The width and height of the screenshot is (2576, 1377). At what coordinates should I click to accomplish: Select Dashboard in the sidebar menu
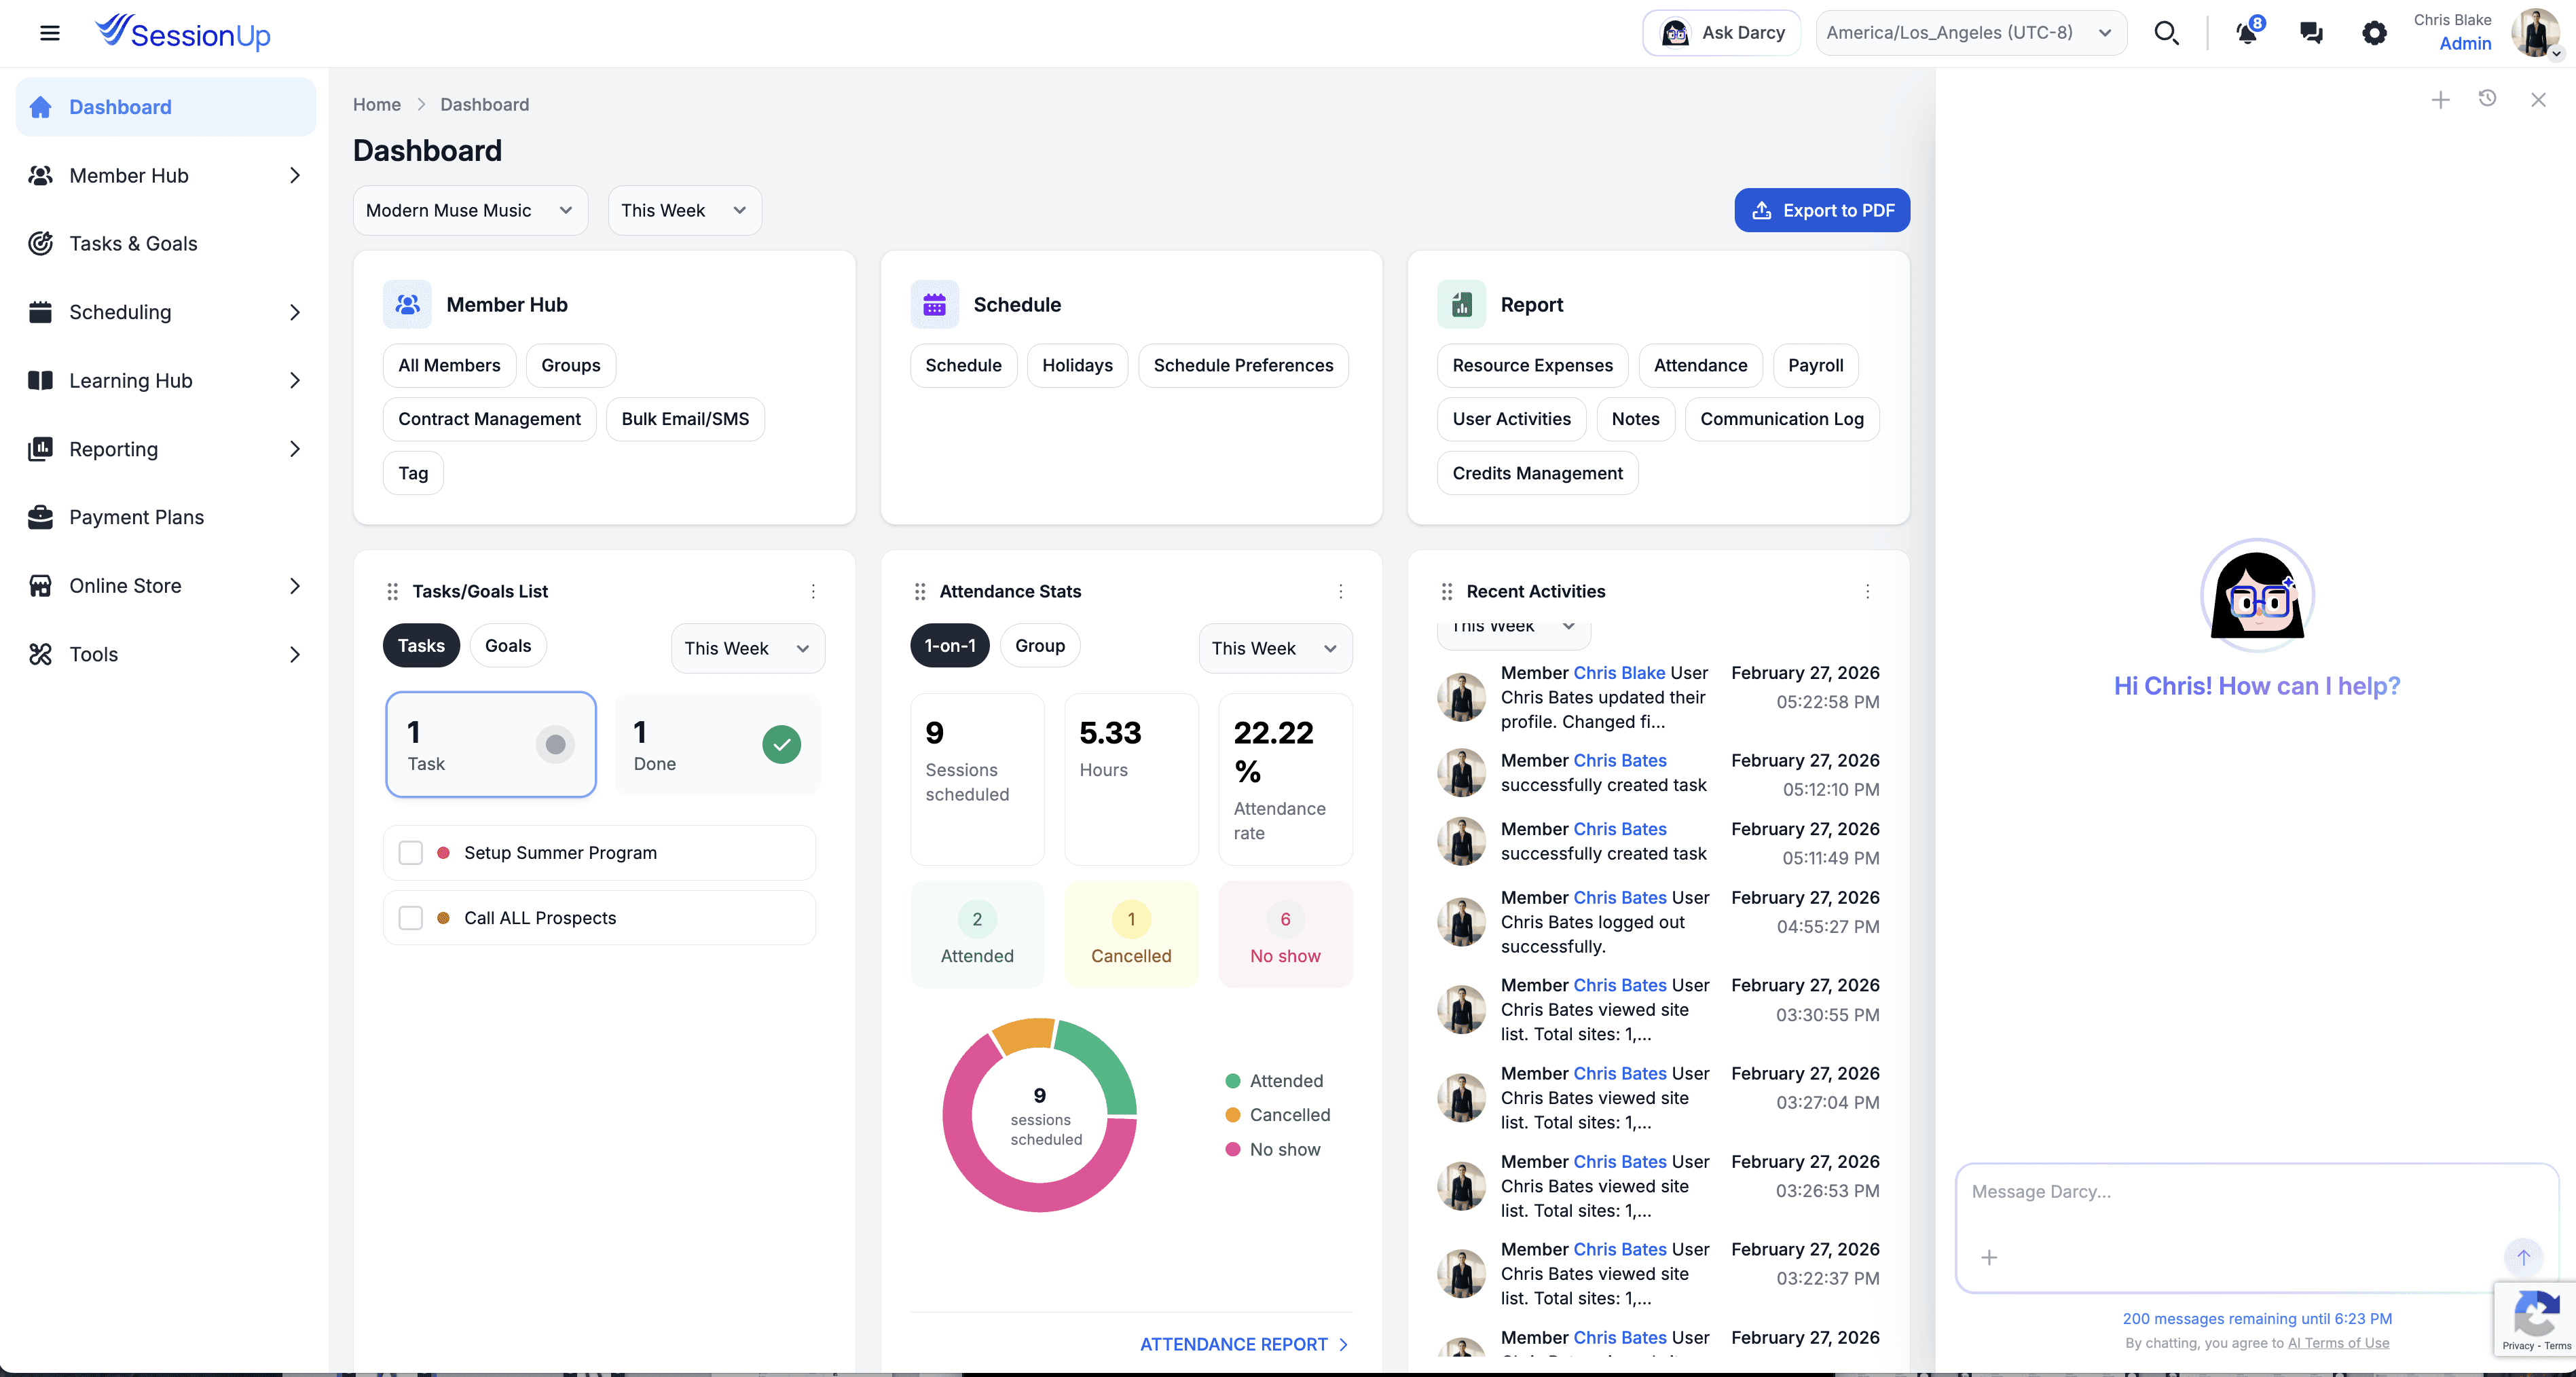pos(120,106)
